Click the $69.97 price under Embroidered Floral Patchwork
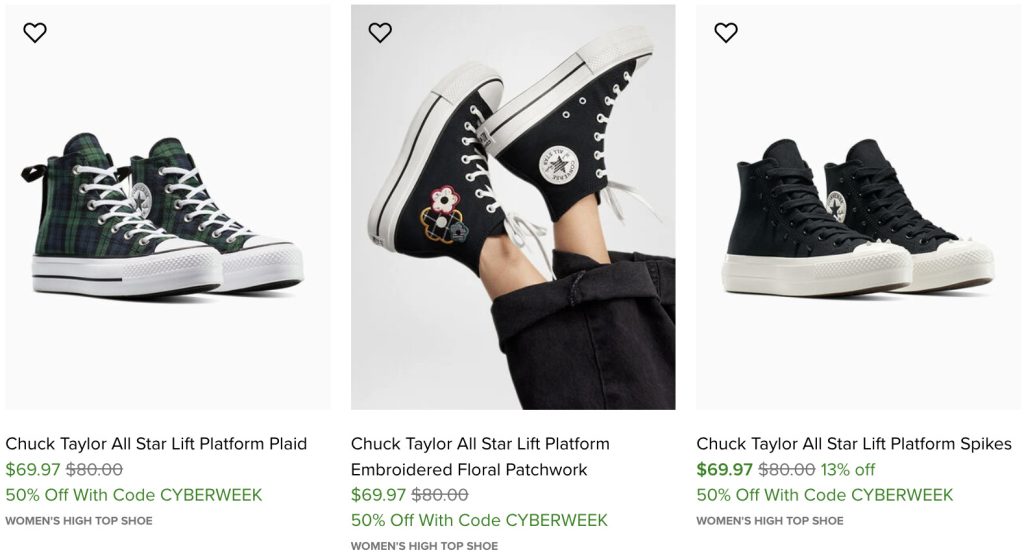The width and height of the screenshot is (1024, 559). click(379, 495)
